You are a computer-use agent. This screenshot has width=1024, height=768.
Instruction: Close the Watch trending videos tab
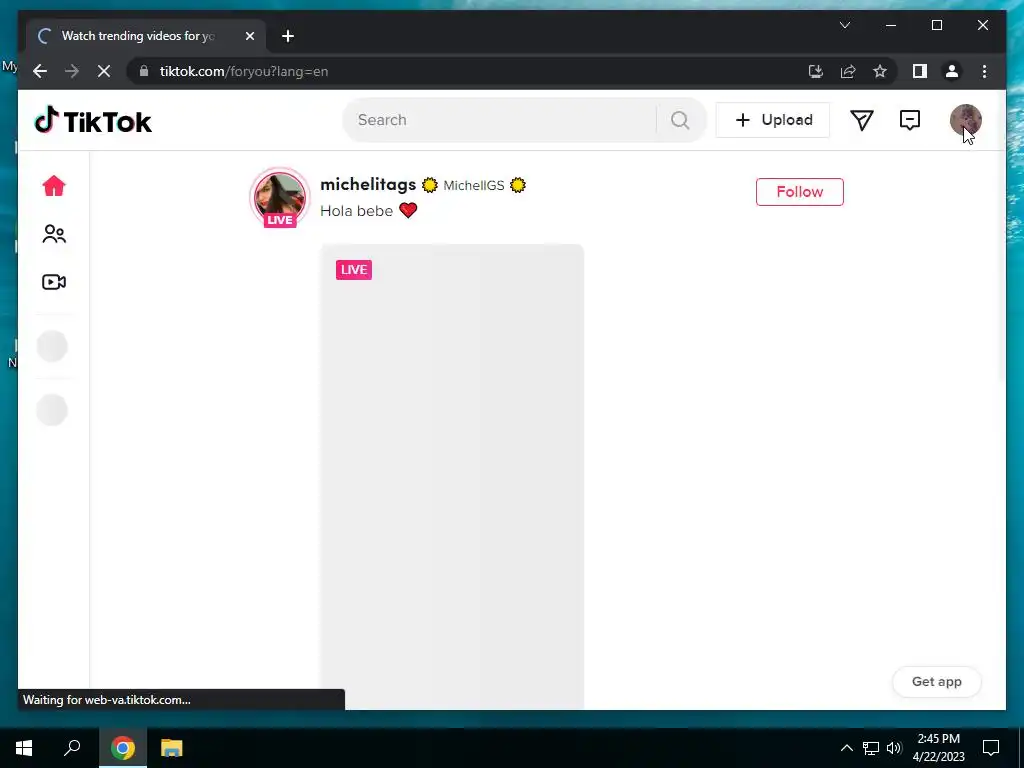249,36
